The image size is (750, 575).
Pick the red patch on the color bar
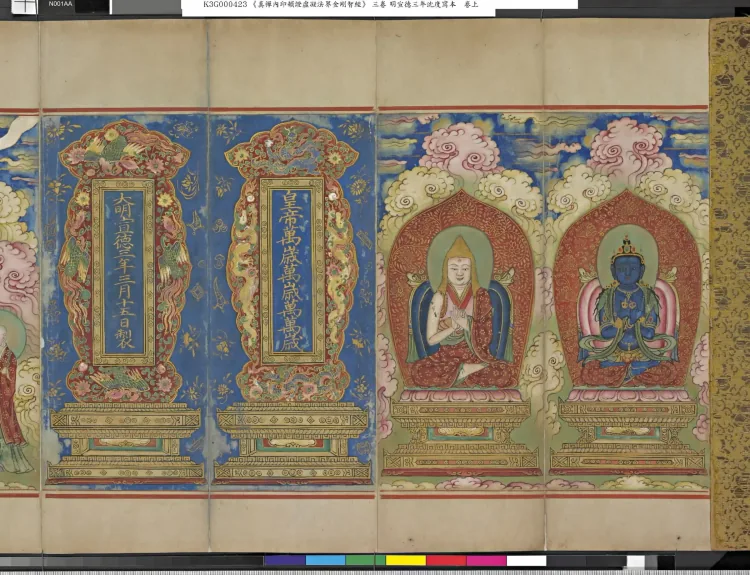[x=446, y=560]
